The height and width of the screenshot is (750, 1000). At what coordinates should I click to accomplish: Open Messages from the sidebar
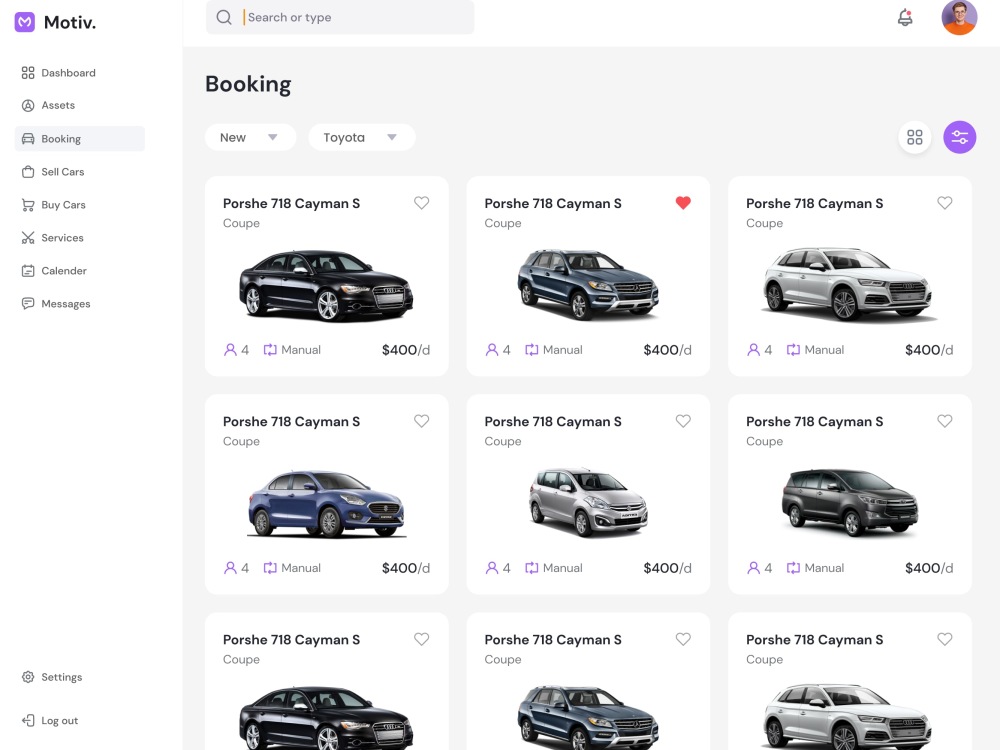[57, 304]
